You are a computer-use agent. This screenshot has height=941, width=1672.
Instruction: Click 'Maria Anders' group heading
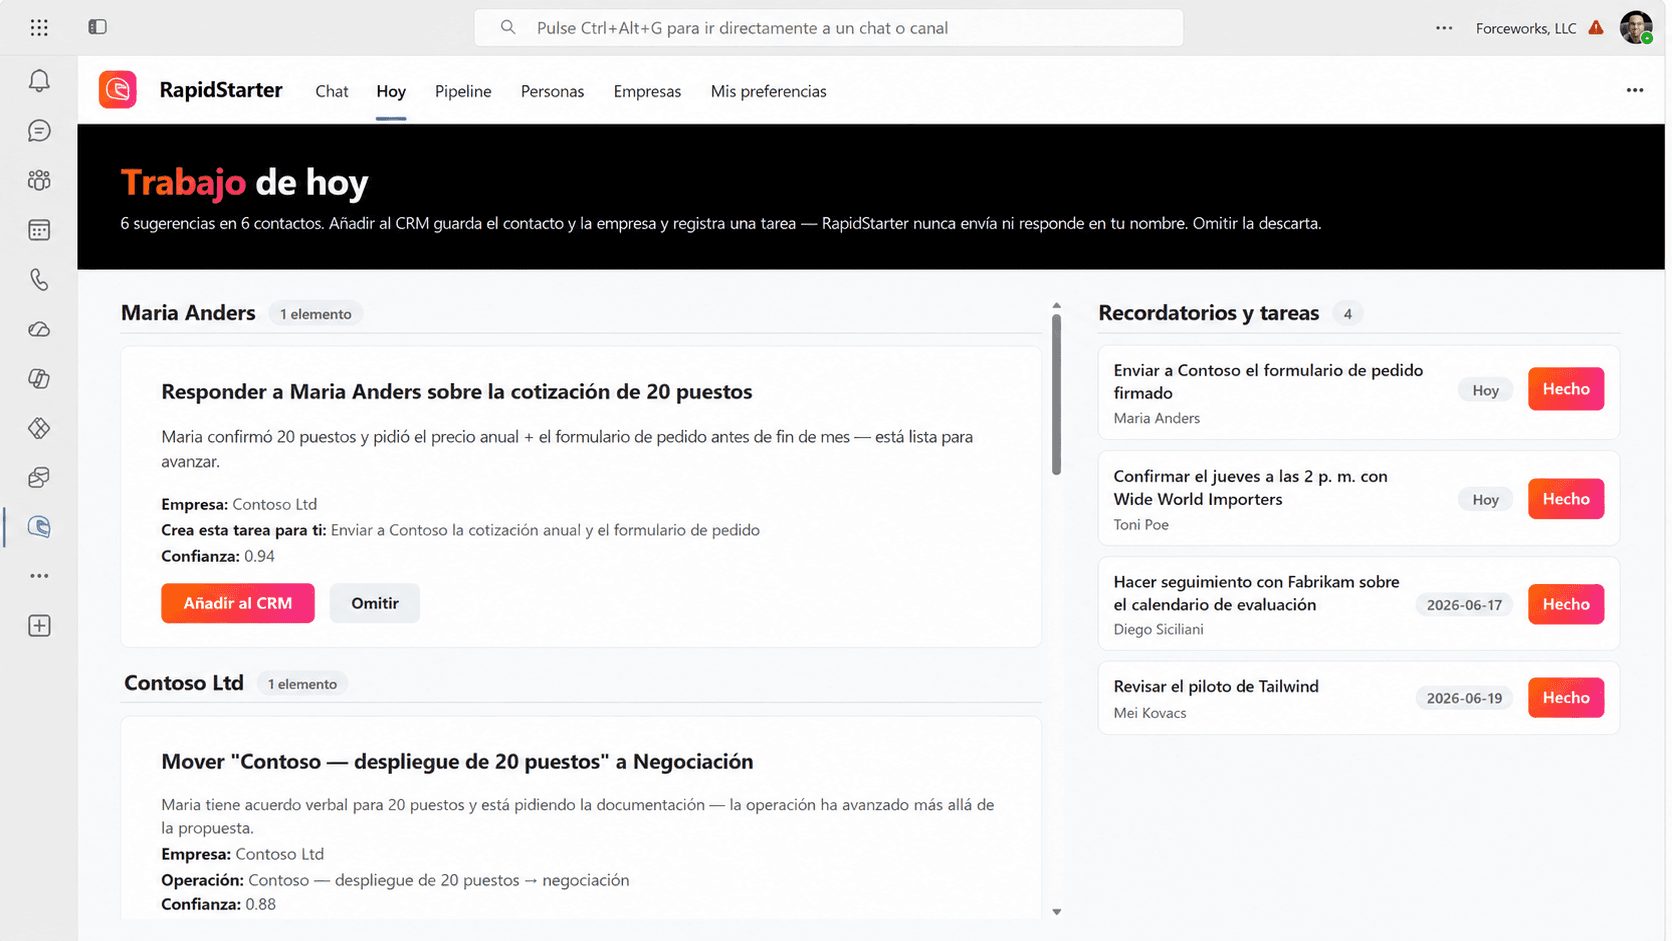188,313
